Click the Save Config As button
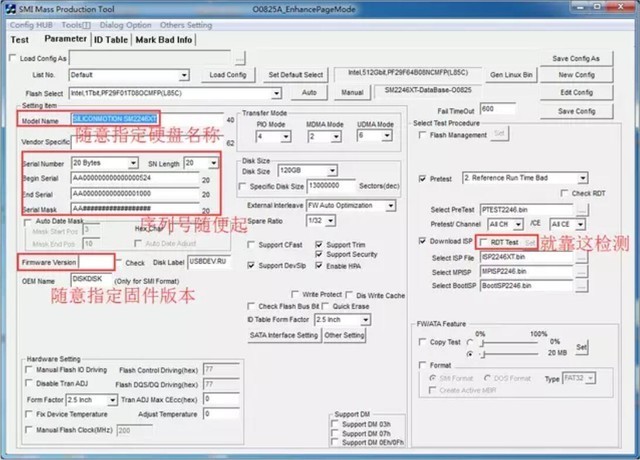This screenshot has height=460, width=640. [x=576, y=58]
